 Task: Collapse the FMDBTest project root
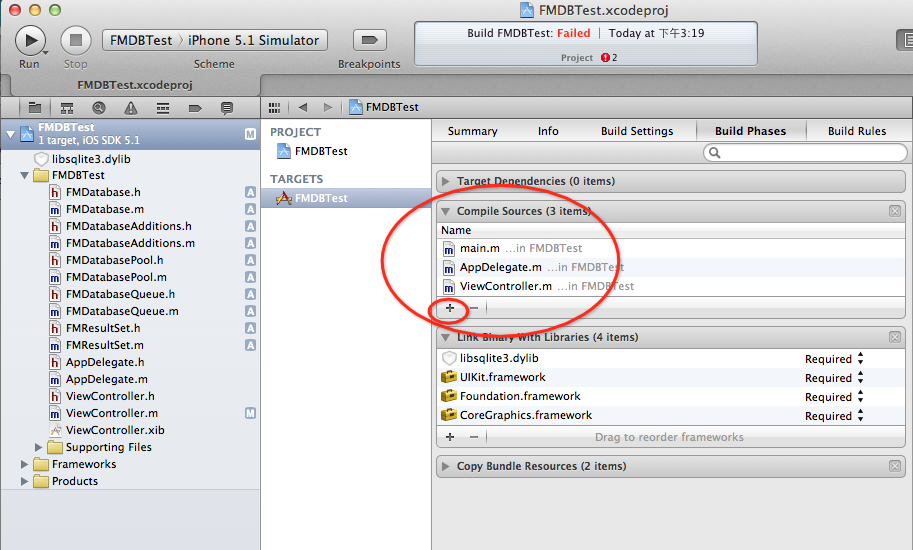[x=10, y=134]
